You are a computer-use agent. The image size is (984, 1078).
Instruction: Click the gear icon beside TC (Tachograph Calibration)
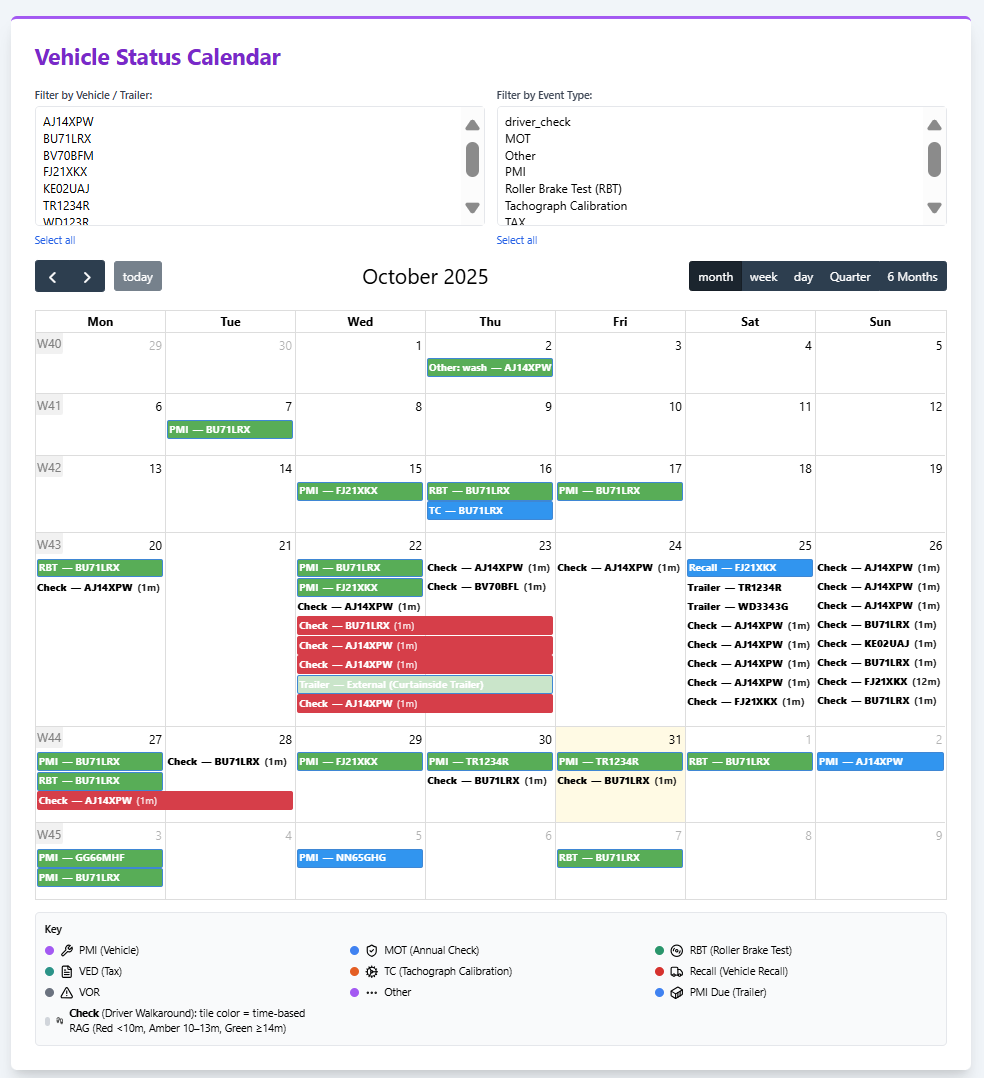pyautogui.click(x=371, y=971)
